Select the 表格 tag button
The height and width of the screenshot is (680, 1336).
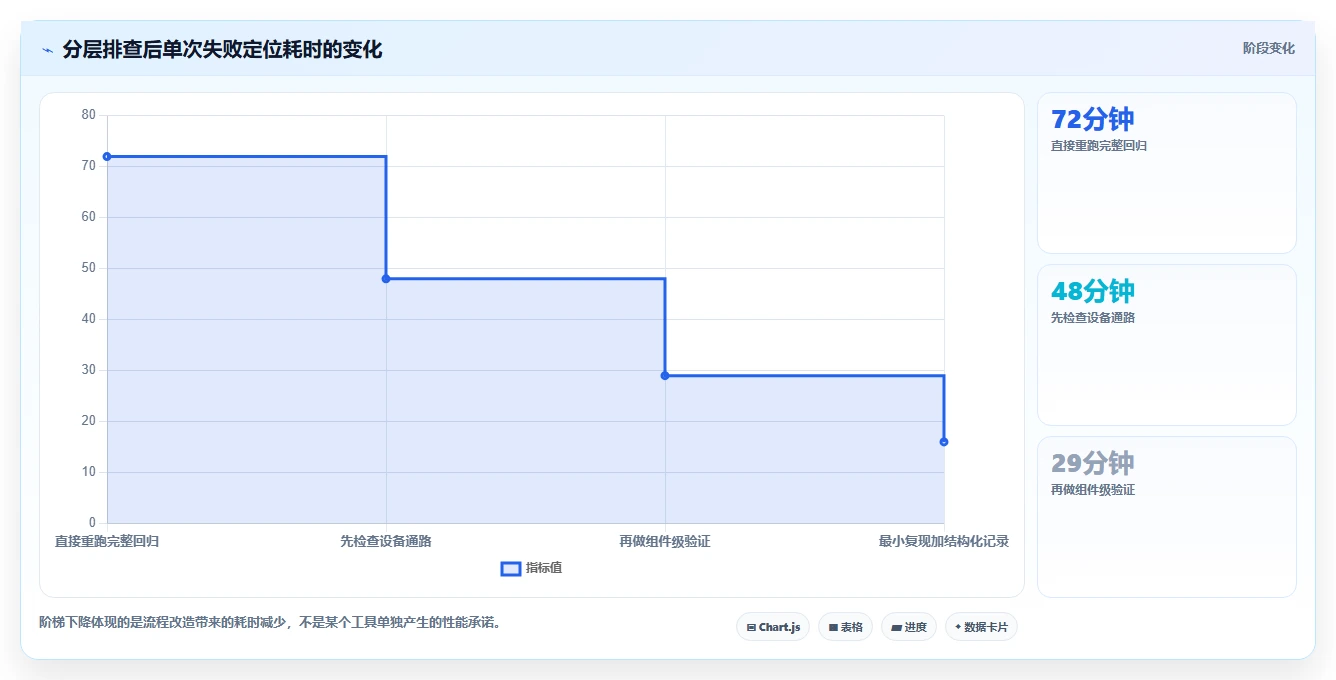click(x=845, y=627)
